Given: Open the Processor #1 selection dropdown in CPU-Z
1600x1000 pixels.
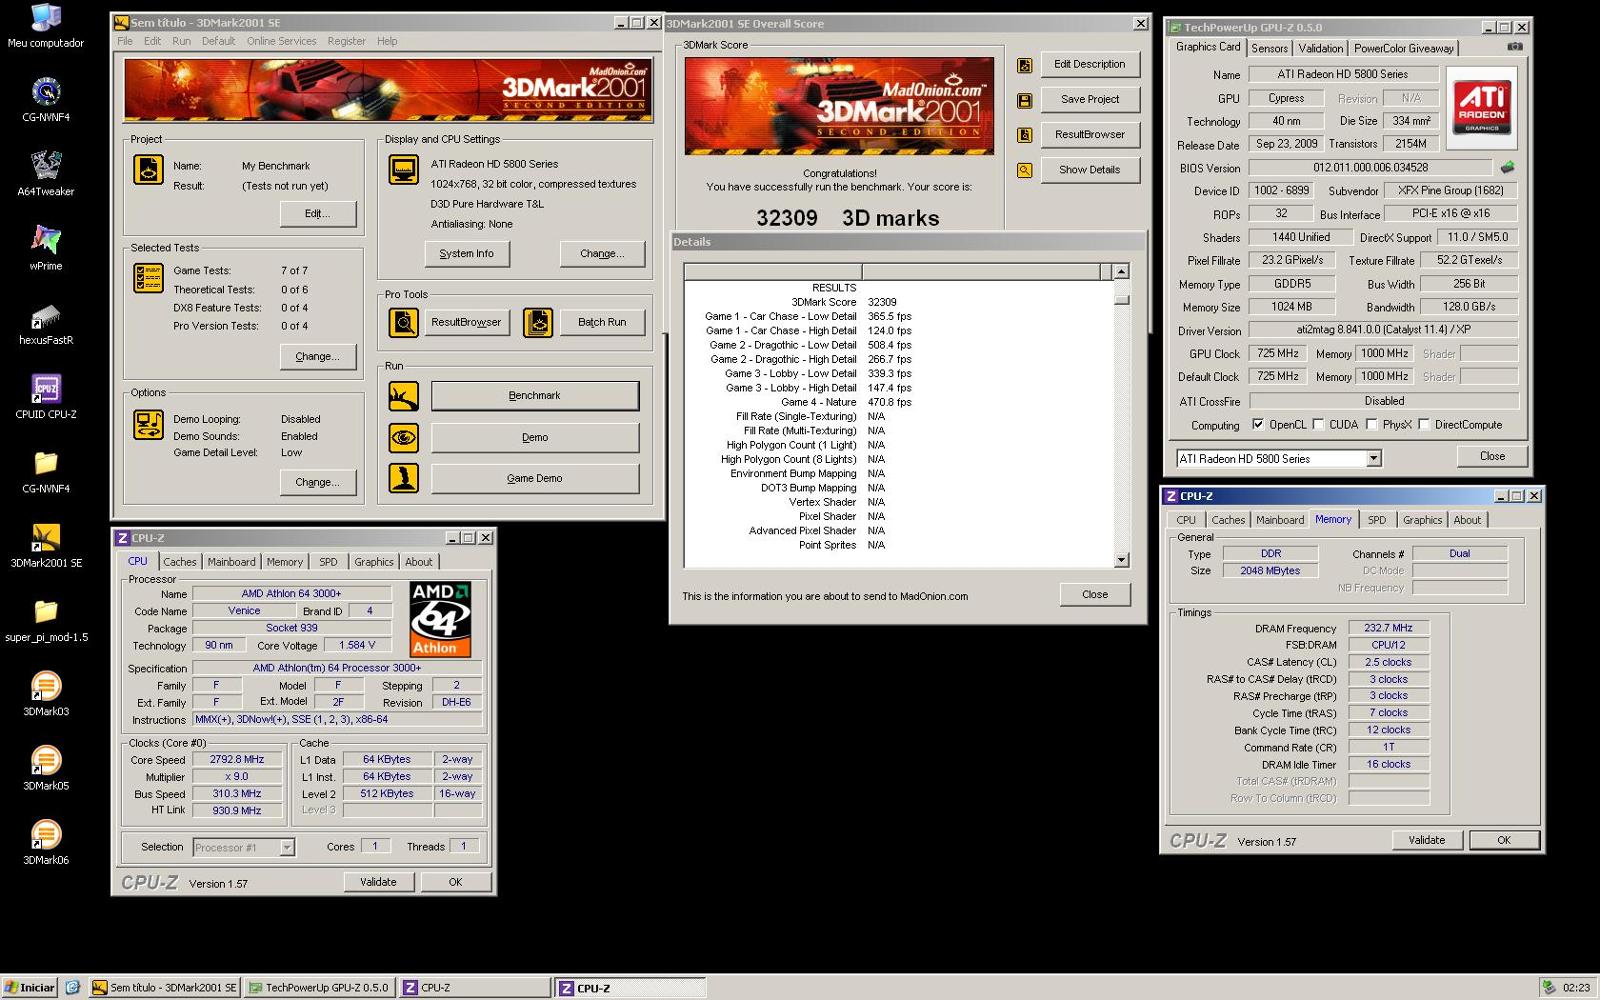Looking at the screenshot, I should [x=286, y=847].
